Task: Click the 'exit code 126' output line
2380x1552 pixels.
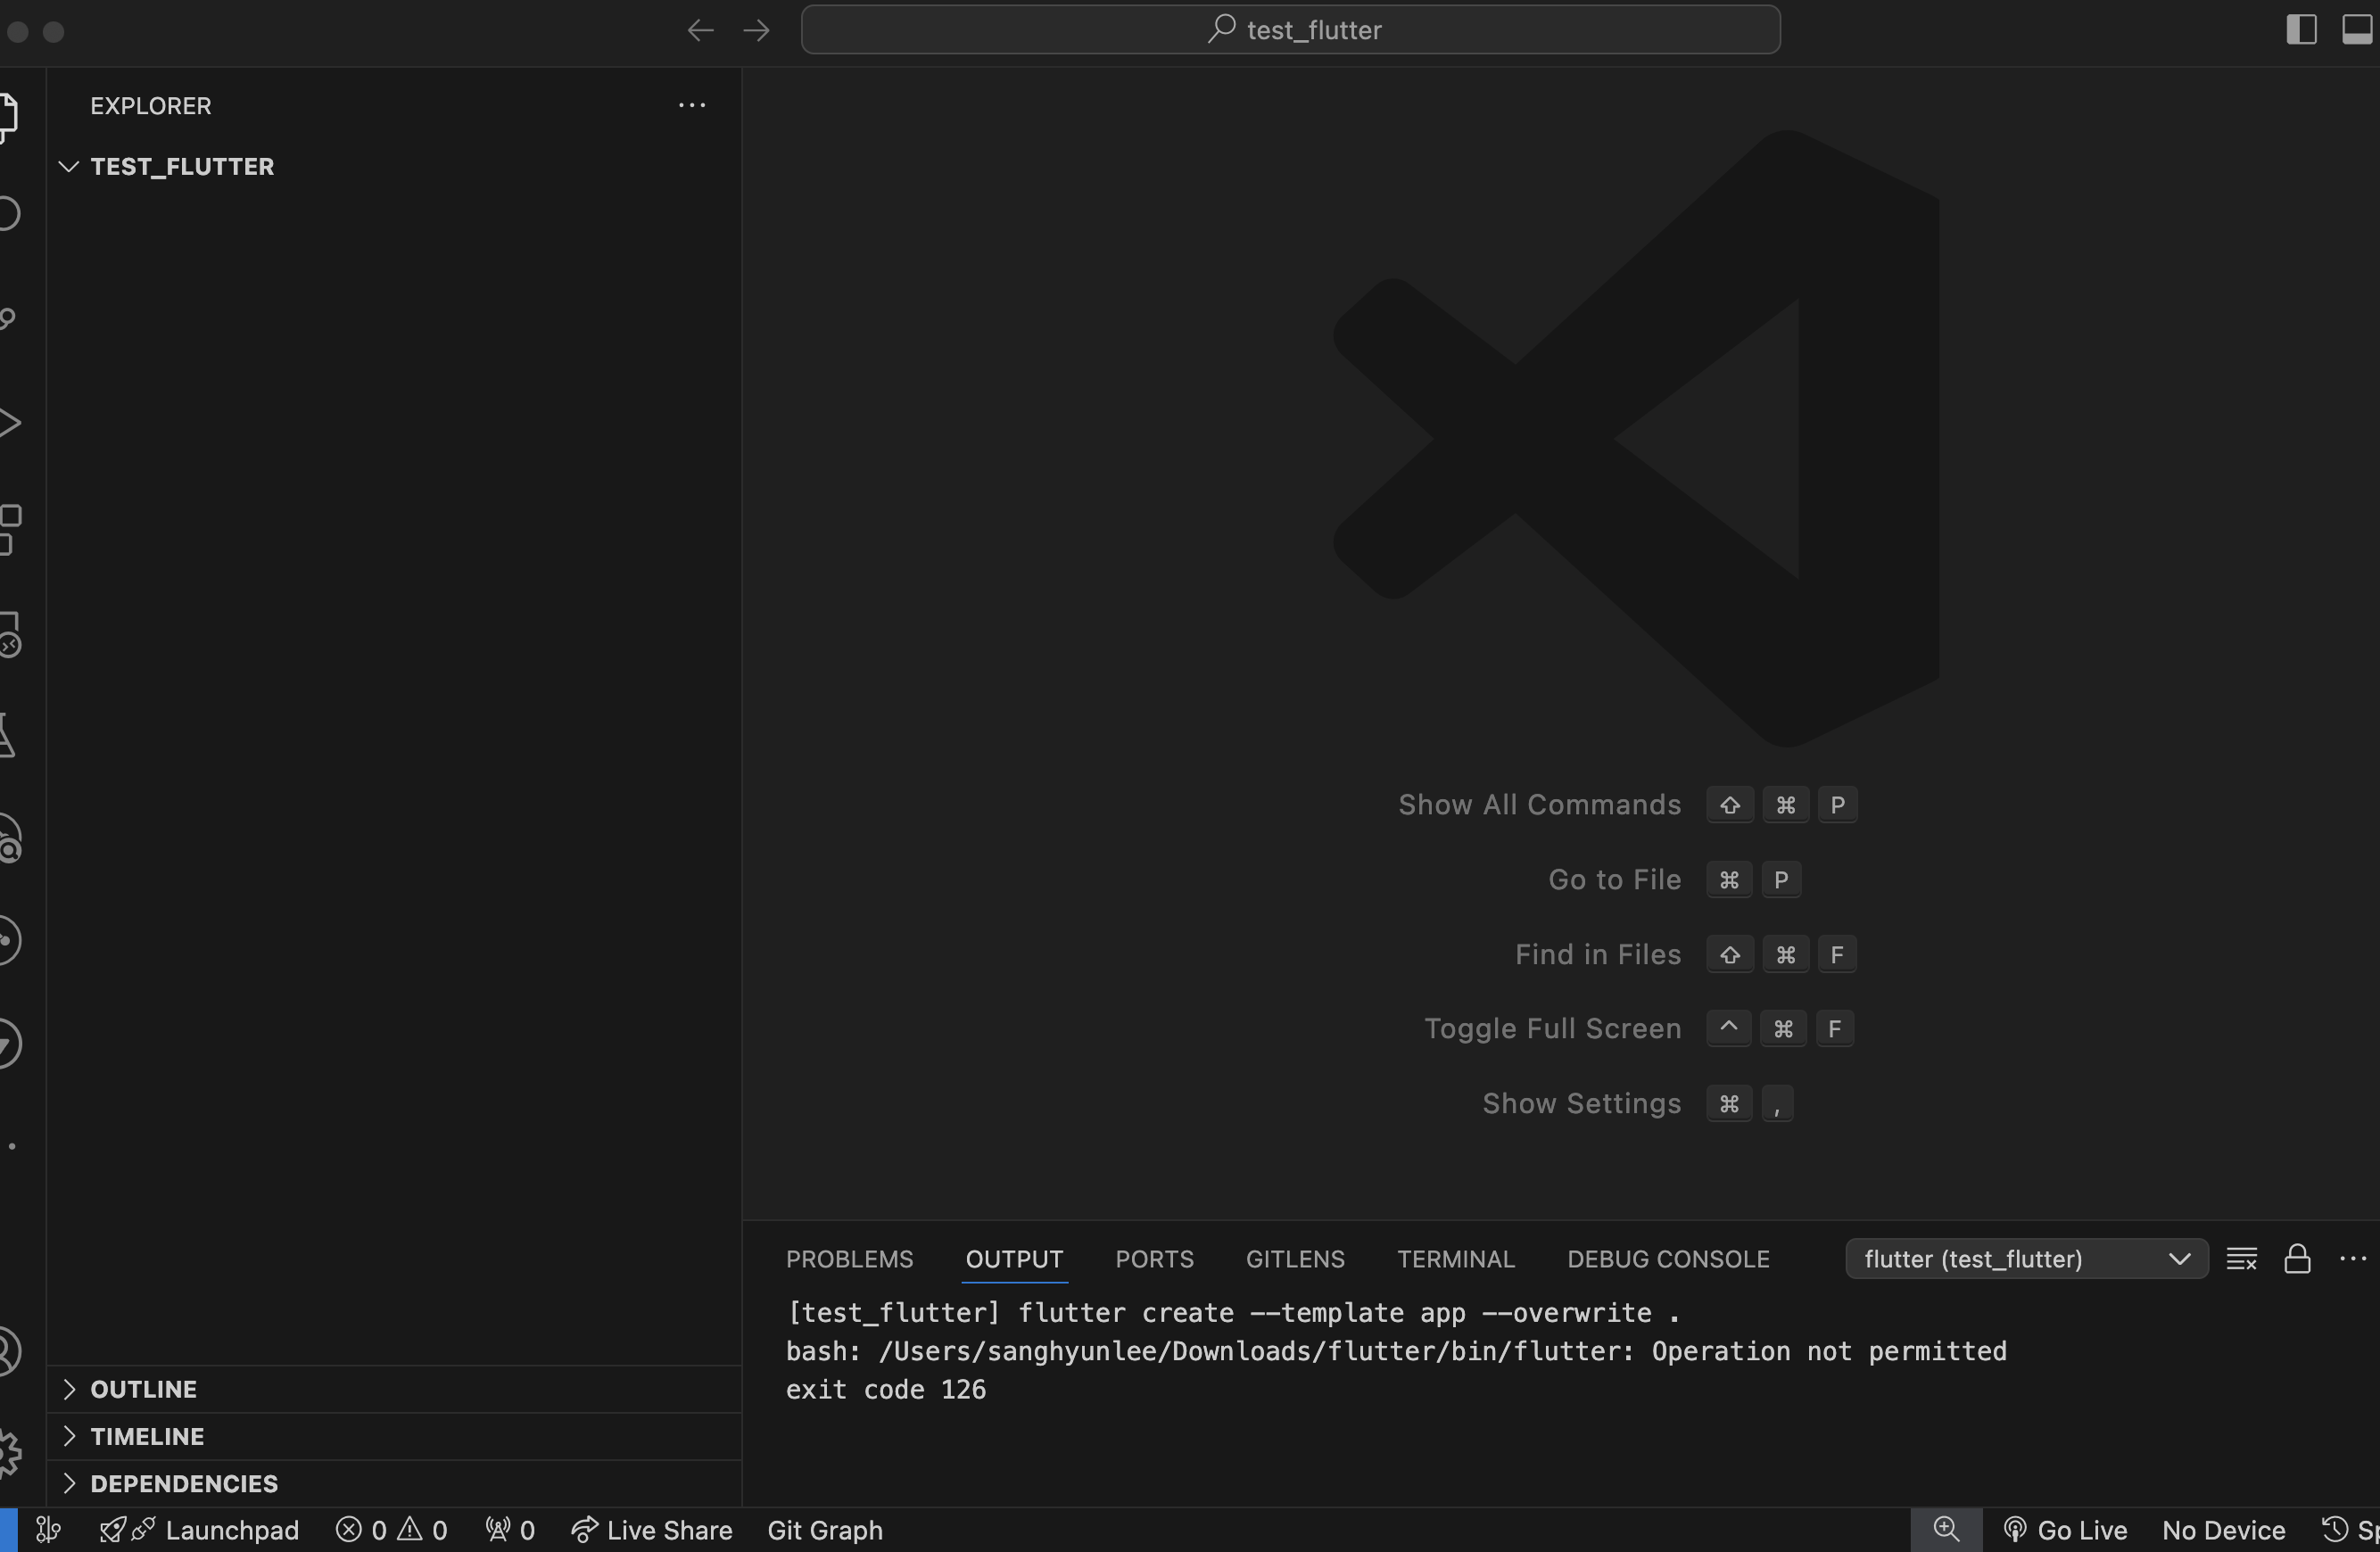Action: pos(886,1390)
